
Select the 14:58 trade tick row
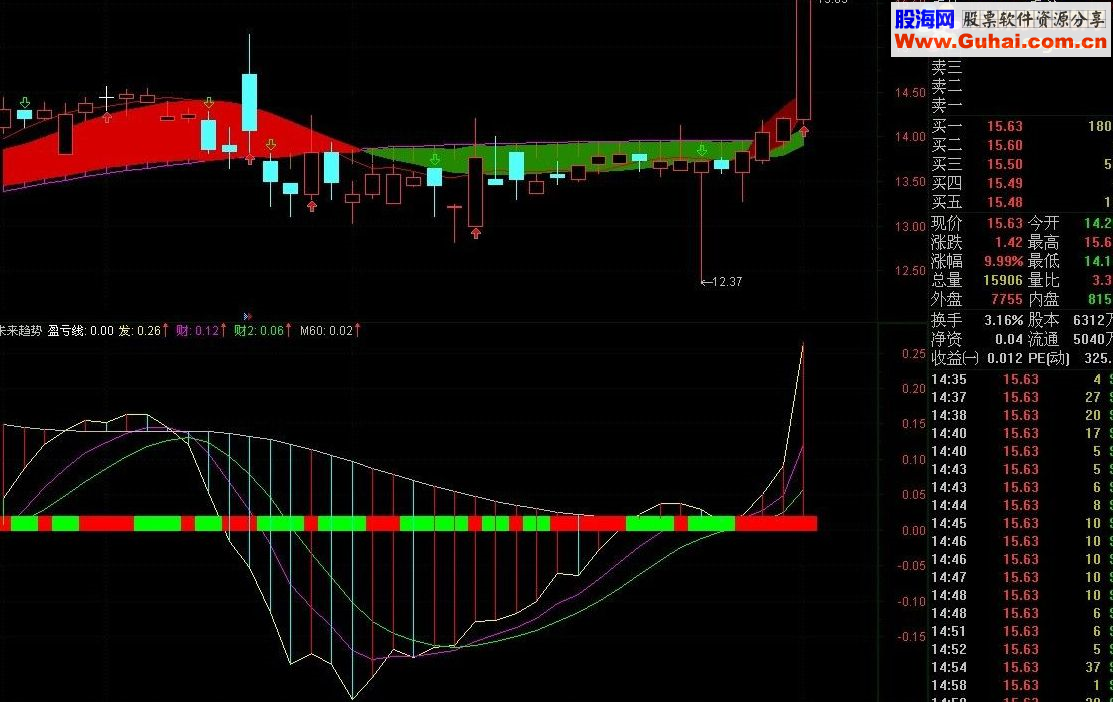point(1021,685)
